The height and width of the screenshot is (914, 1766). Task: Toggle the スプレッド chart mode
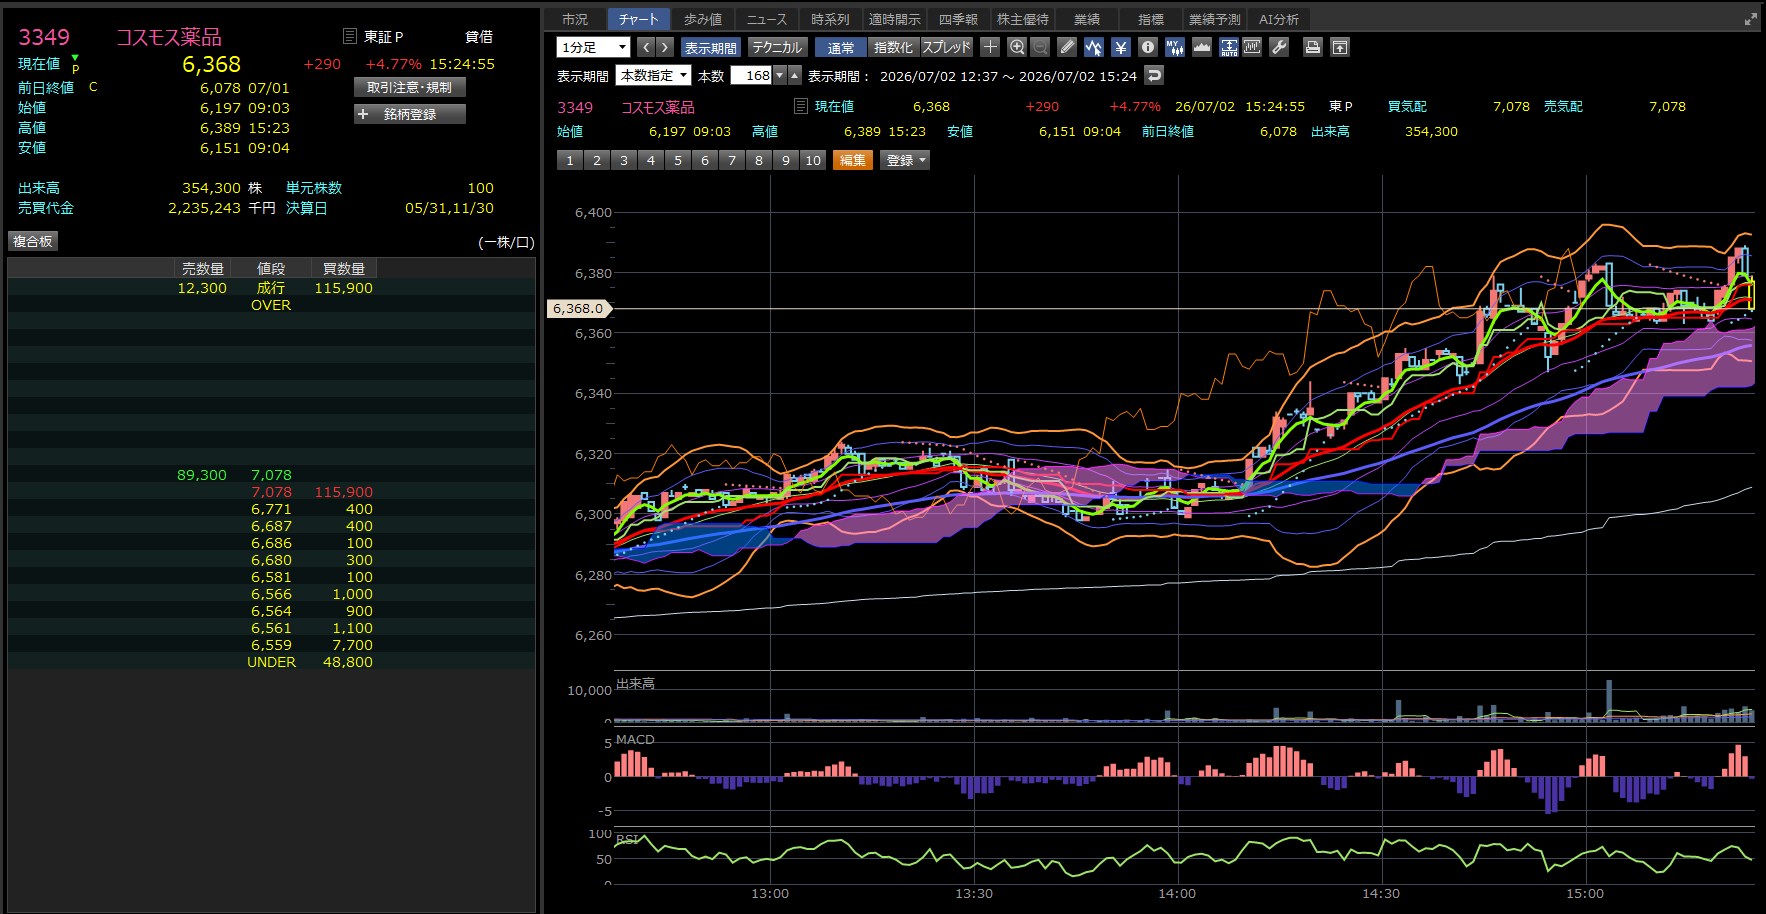[x=946, y=47]
